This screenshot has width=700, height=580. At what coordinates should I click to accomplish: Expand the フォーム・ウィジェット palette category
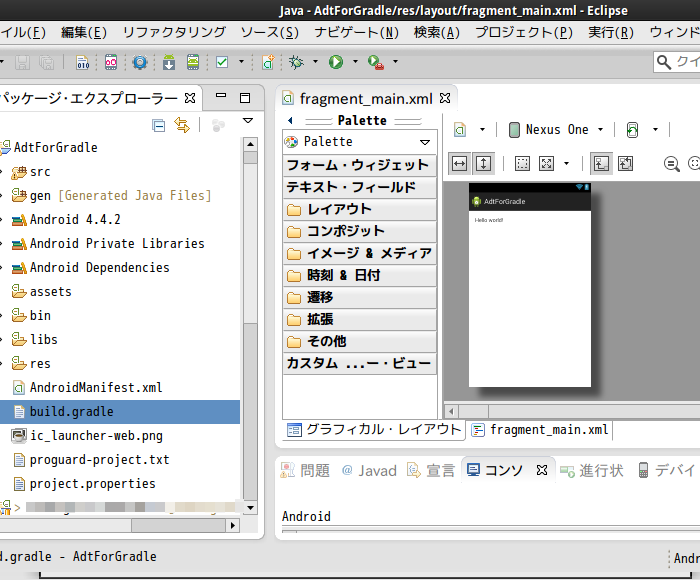click(x=359, y=165)
